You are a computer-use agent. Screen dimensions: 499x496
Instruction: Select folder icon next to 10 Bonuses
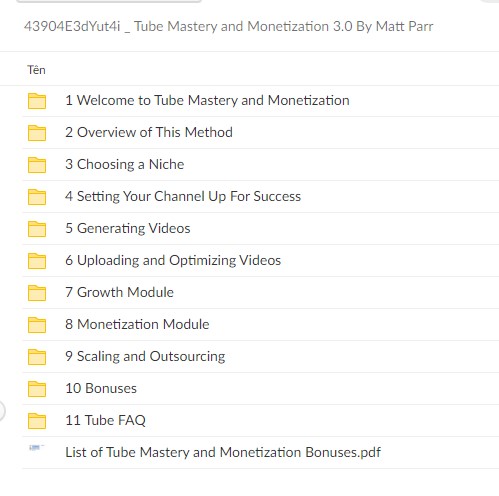coord(37,389)
